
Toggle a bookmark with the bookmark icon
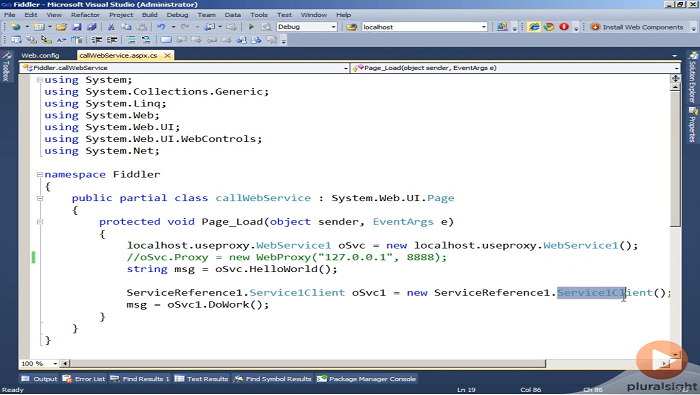tap(166, 40)
